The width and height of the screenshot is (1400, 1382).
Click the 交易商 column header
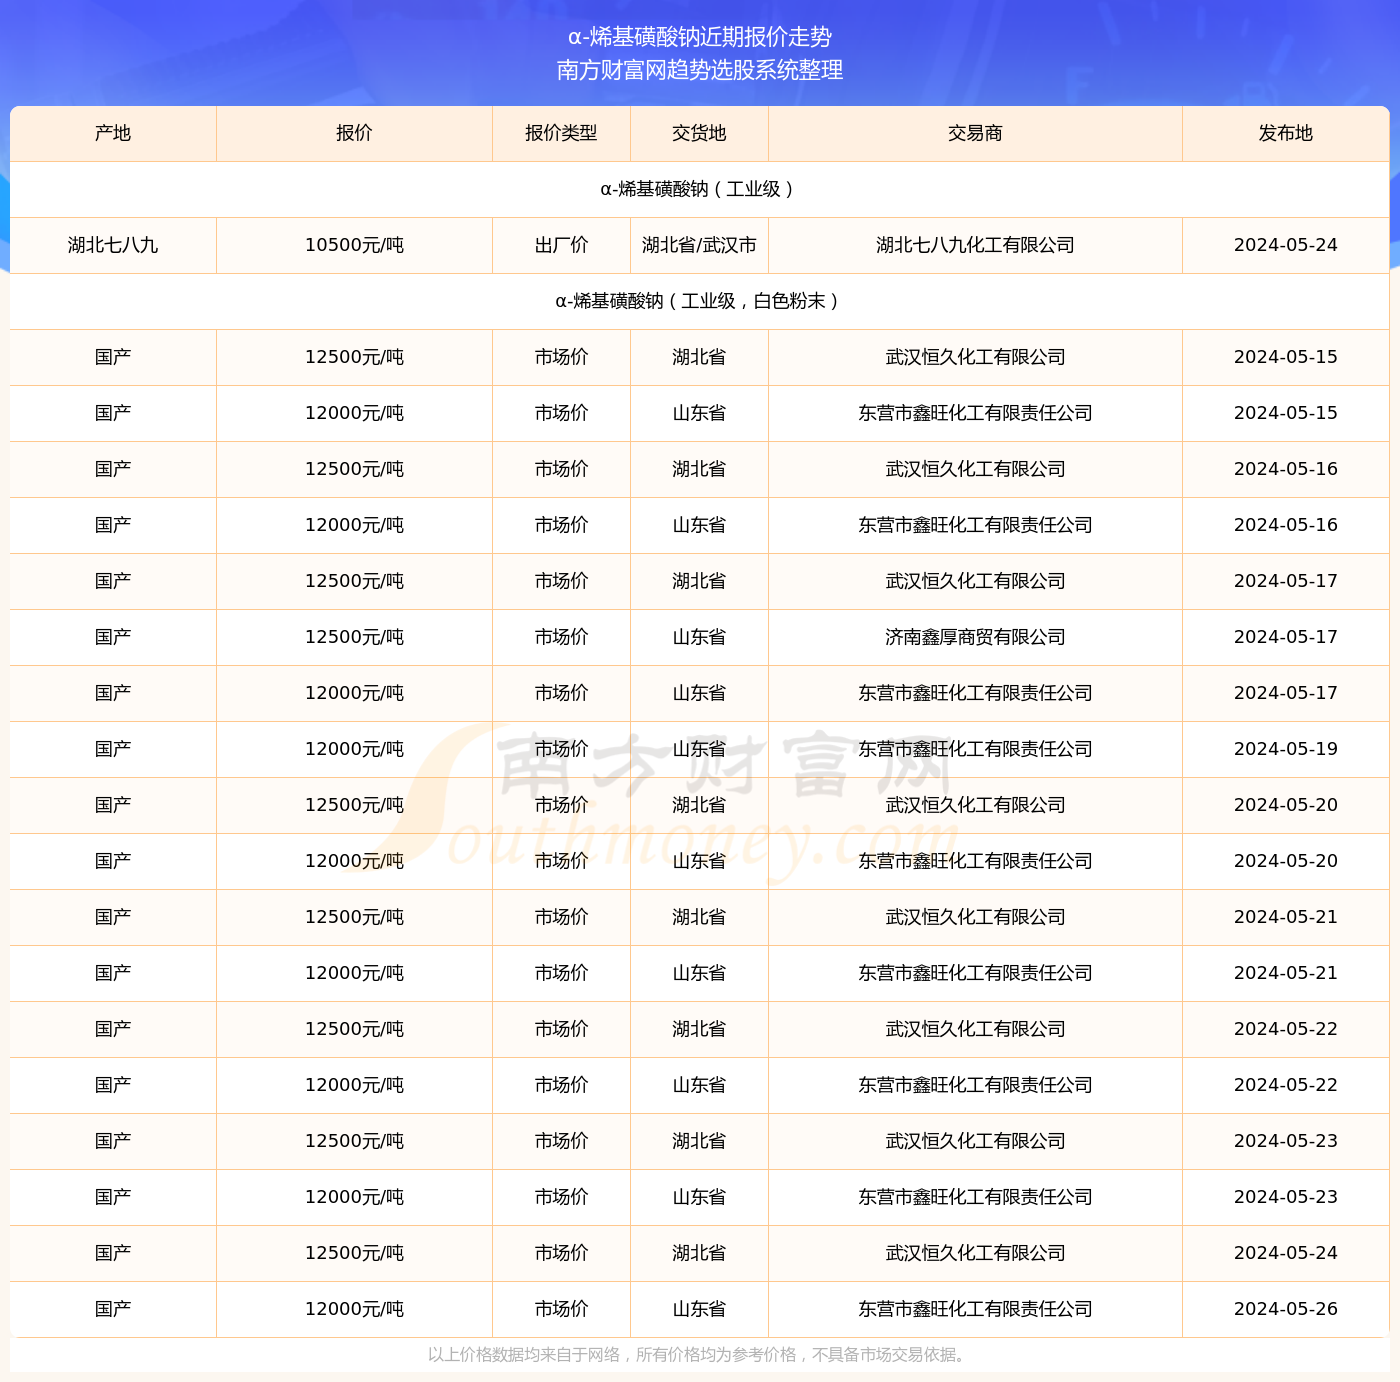pos(975,133)
